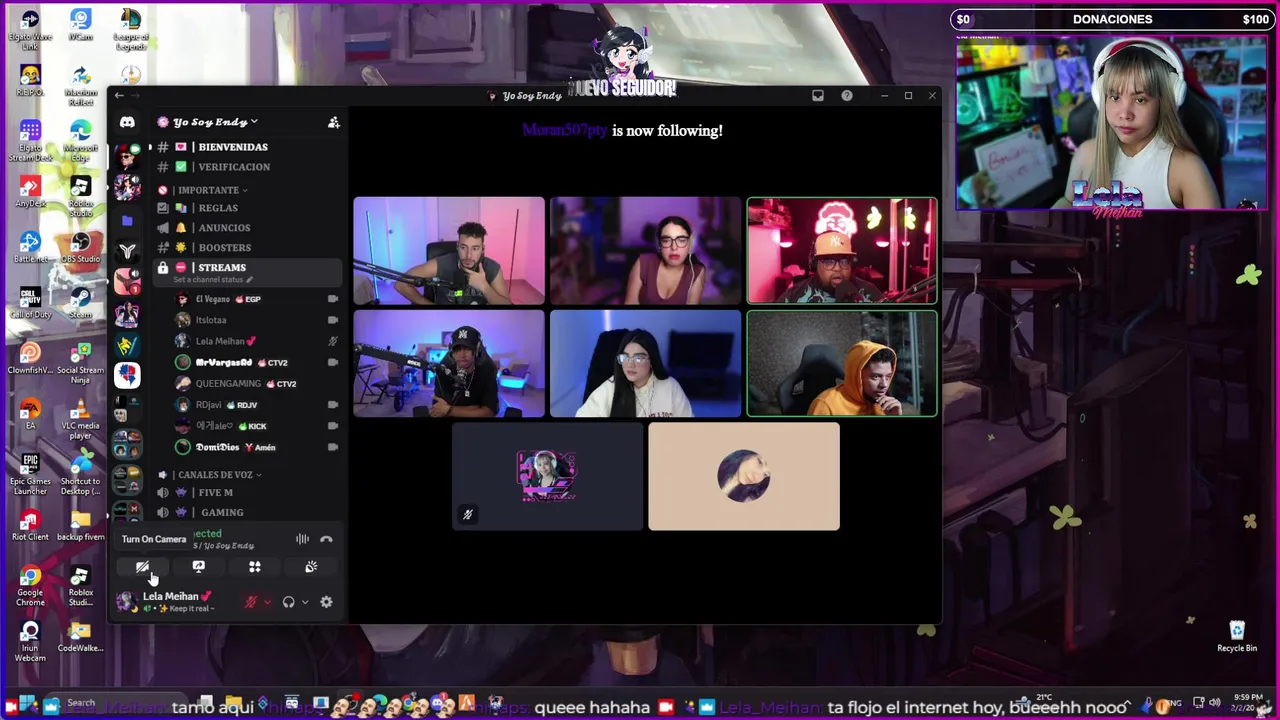
Task: Click camera icon beside El Vegano
Action: pyautogui.click(x=333, y=299)
